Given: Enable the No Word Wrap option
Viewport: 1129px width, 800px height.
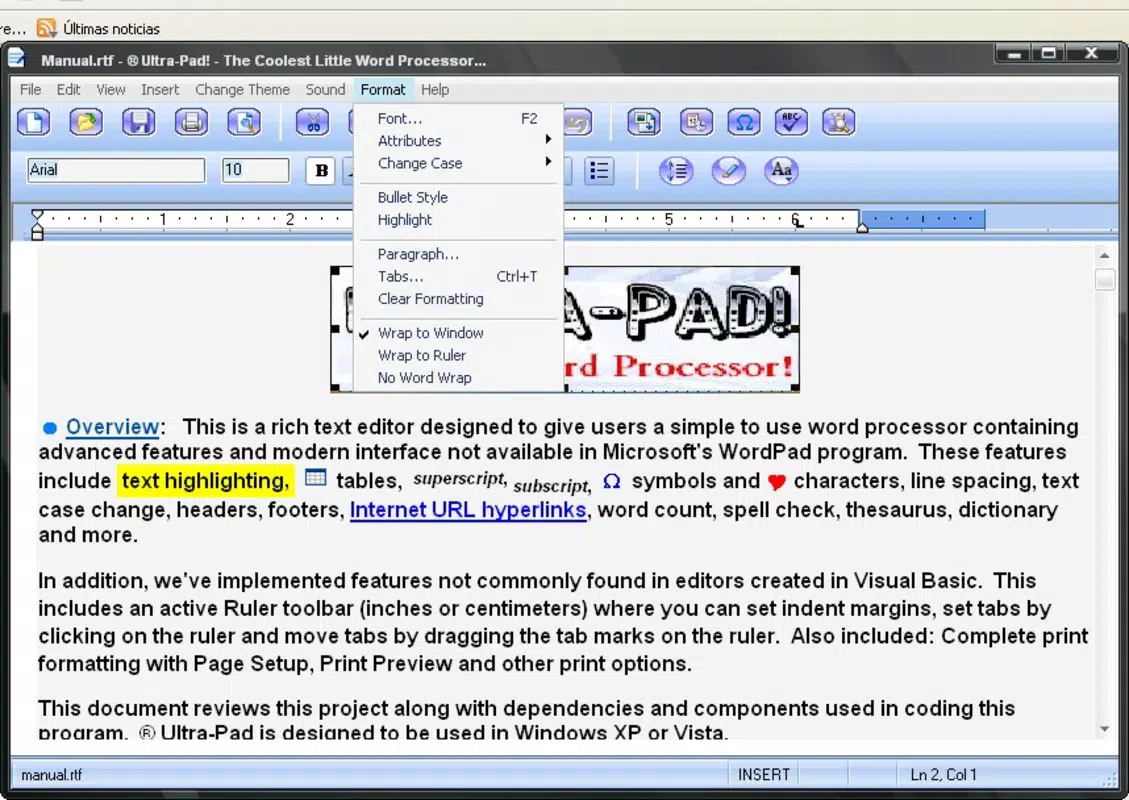Looking at the screenshot, I should 458,377.
